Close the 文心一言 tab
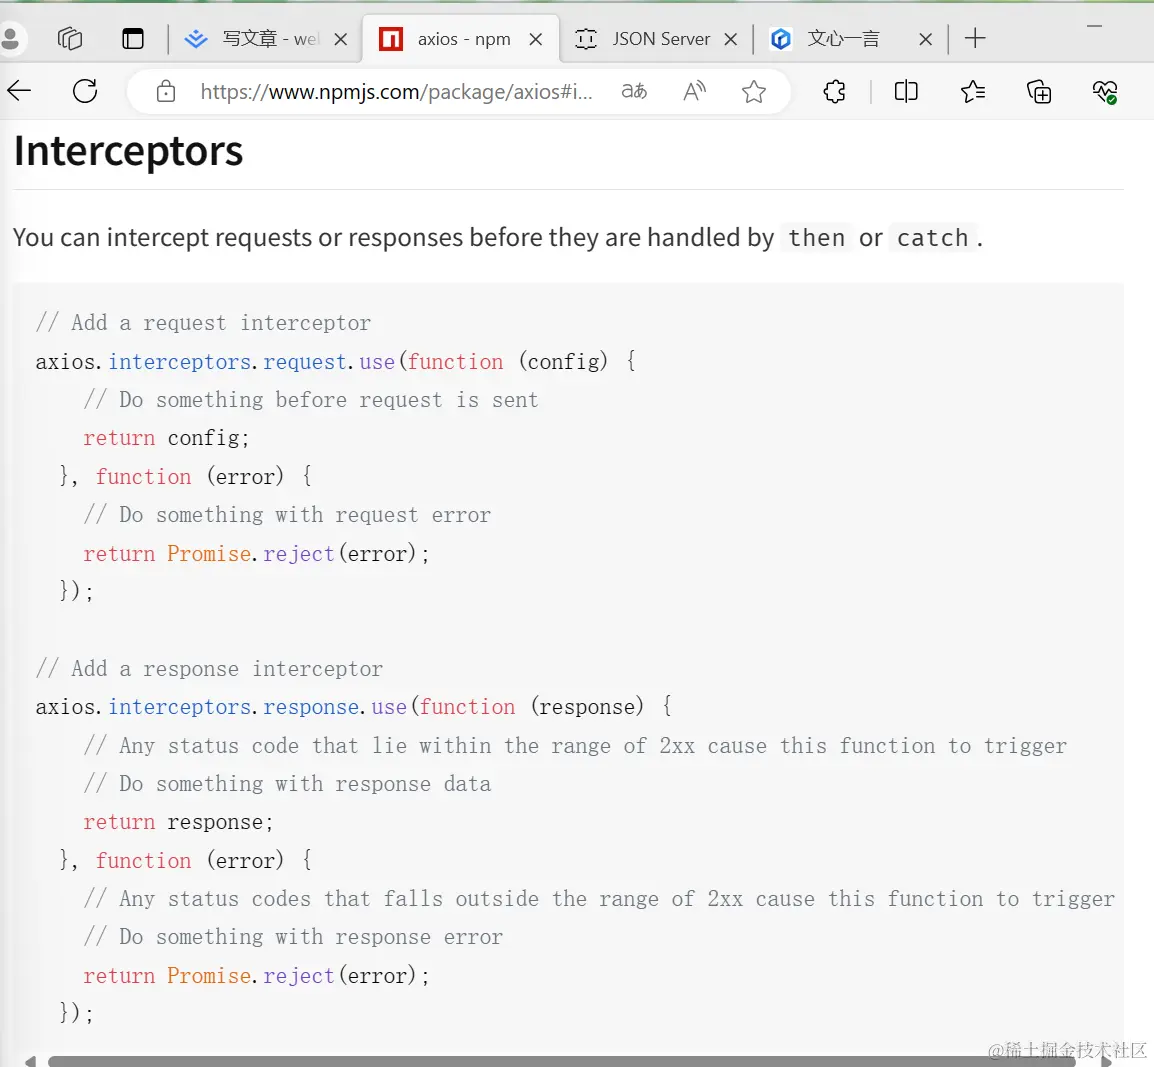 (926, 40)
